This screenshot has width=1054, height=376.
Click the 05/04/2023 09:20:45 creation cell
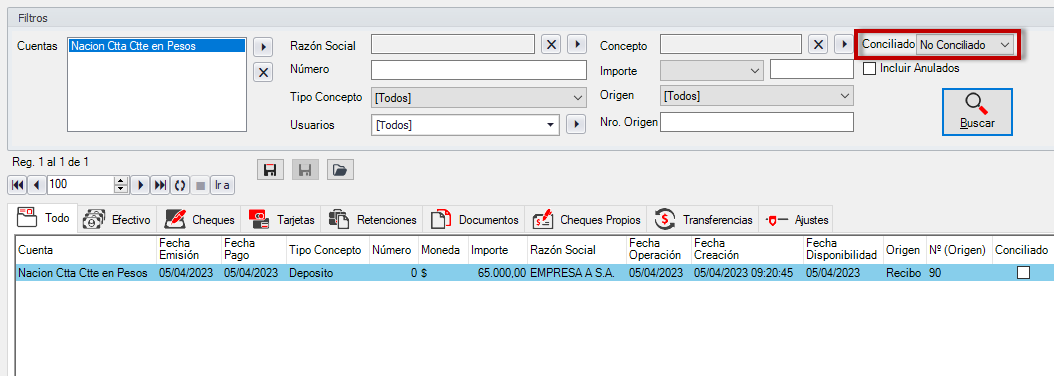(x=747, y=273)
